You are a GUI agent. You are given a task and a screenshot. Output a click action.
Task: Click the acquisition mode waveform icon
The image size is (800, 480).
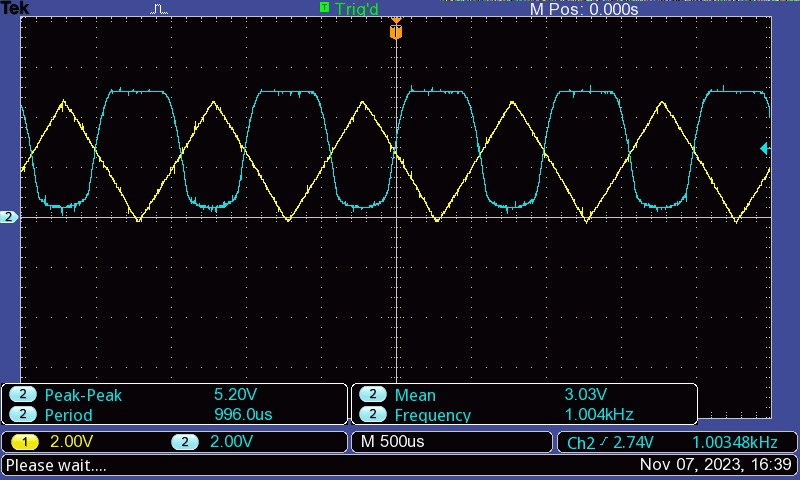point(160,9)
